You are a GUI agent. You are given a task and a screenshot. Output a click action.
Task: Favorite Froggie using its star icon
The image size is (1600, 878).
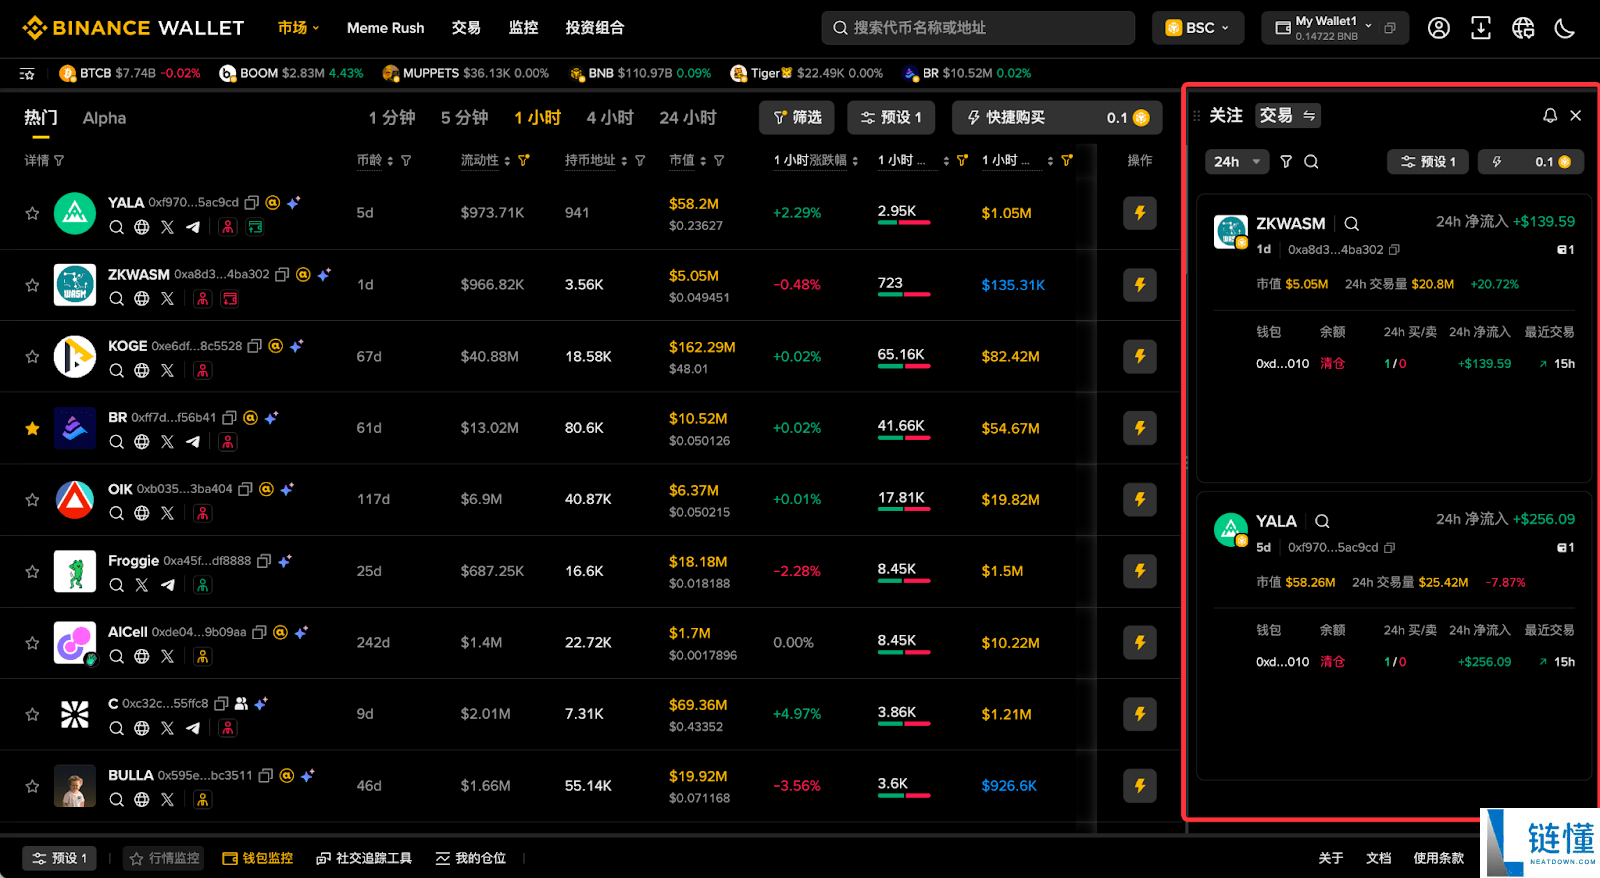pyautogui.click(x=32, y=571)
